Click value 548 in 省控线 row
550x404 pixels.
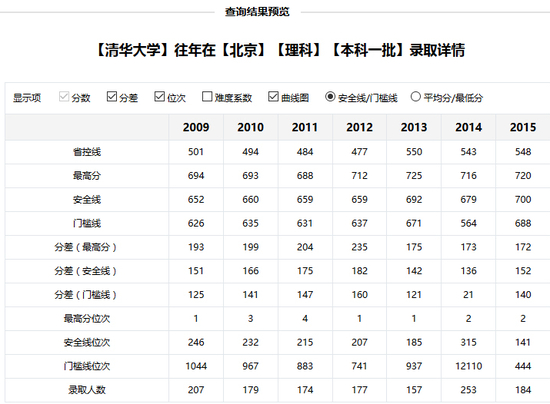[x=523, y=152]
